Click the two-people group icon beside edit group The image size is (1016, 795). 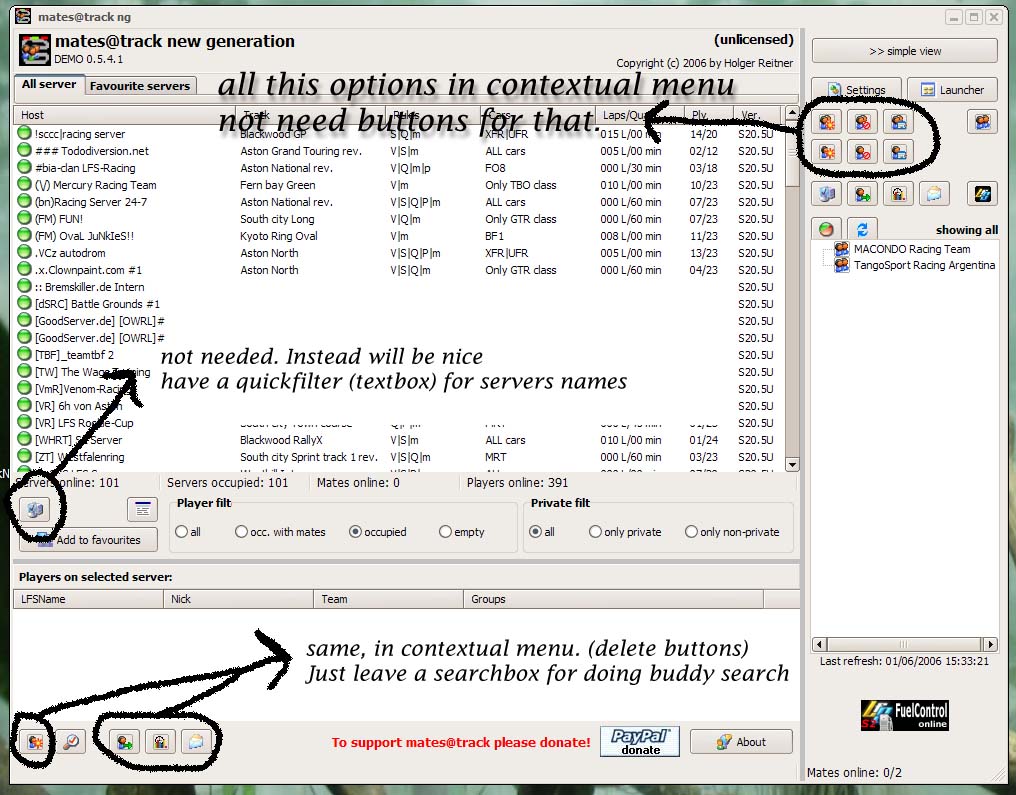(x=982, y=122)
